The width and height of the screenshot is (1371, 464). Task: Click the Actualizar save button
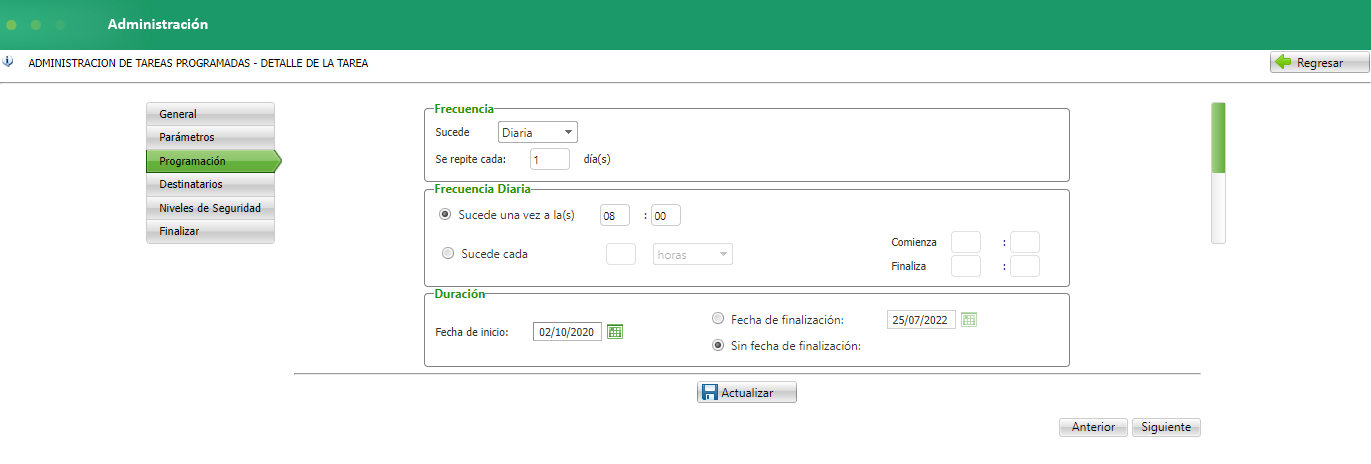tap(747, 393)
